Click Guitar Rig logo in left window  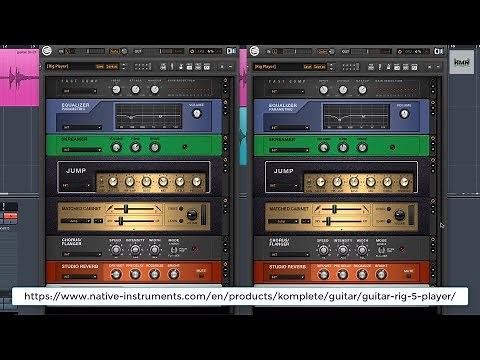(x=47, y=51)
